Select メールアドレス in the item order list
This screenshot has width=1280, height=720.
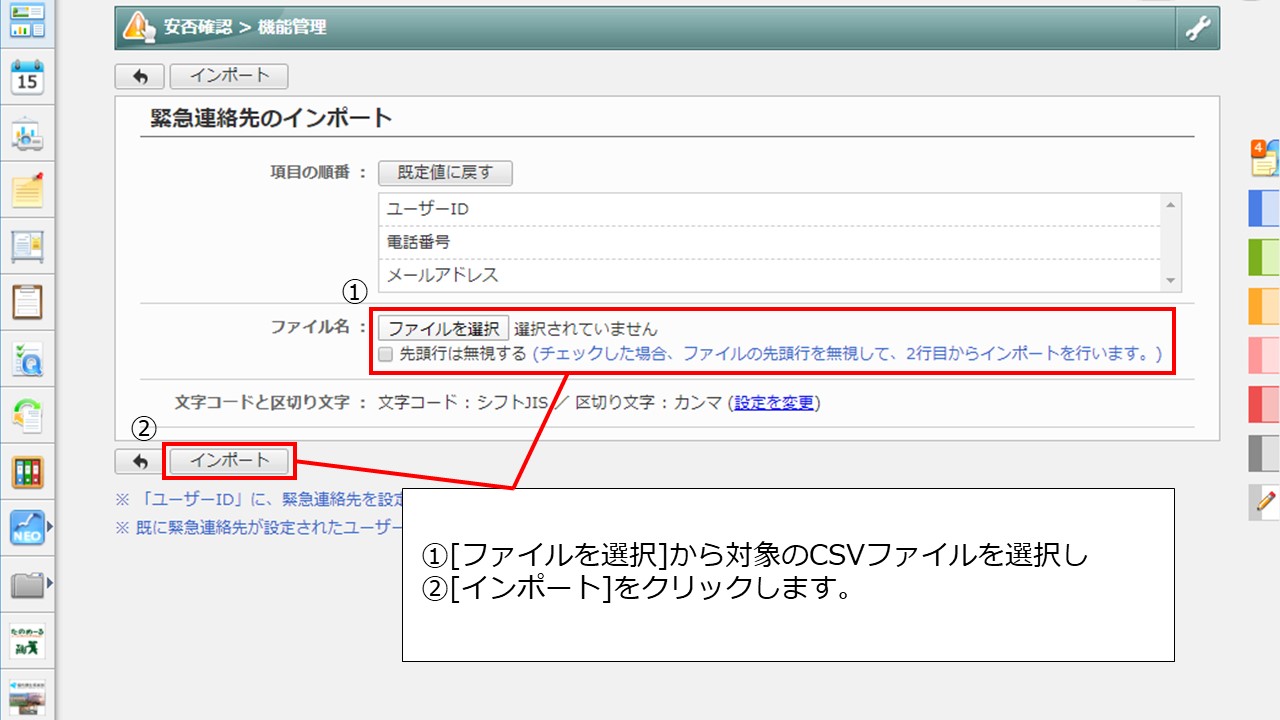point(769,275)
